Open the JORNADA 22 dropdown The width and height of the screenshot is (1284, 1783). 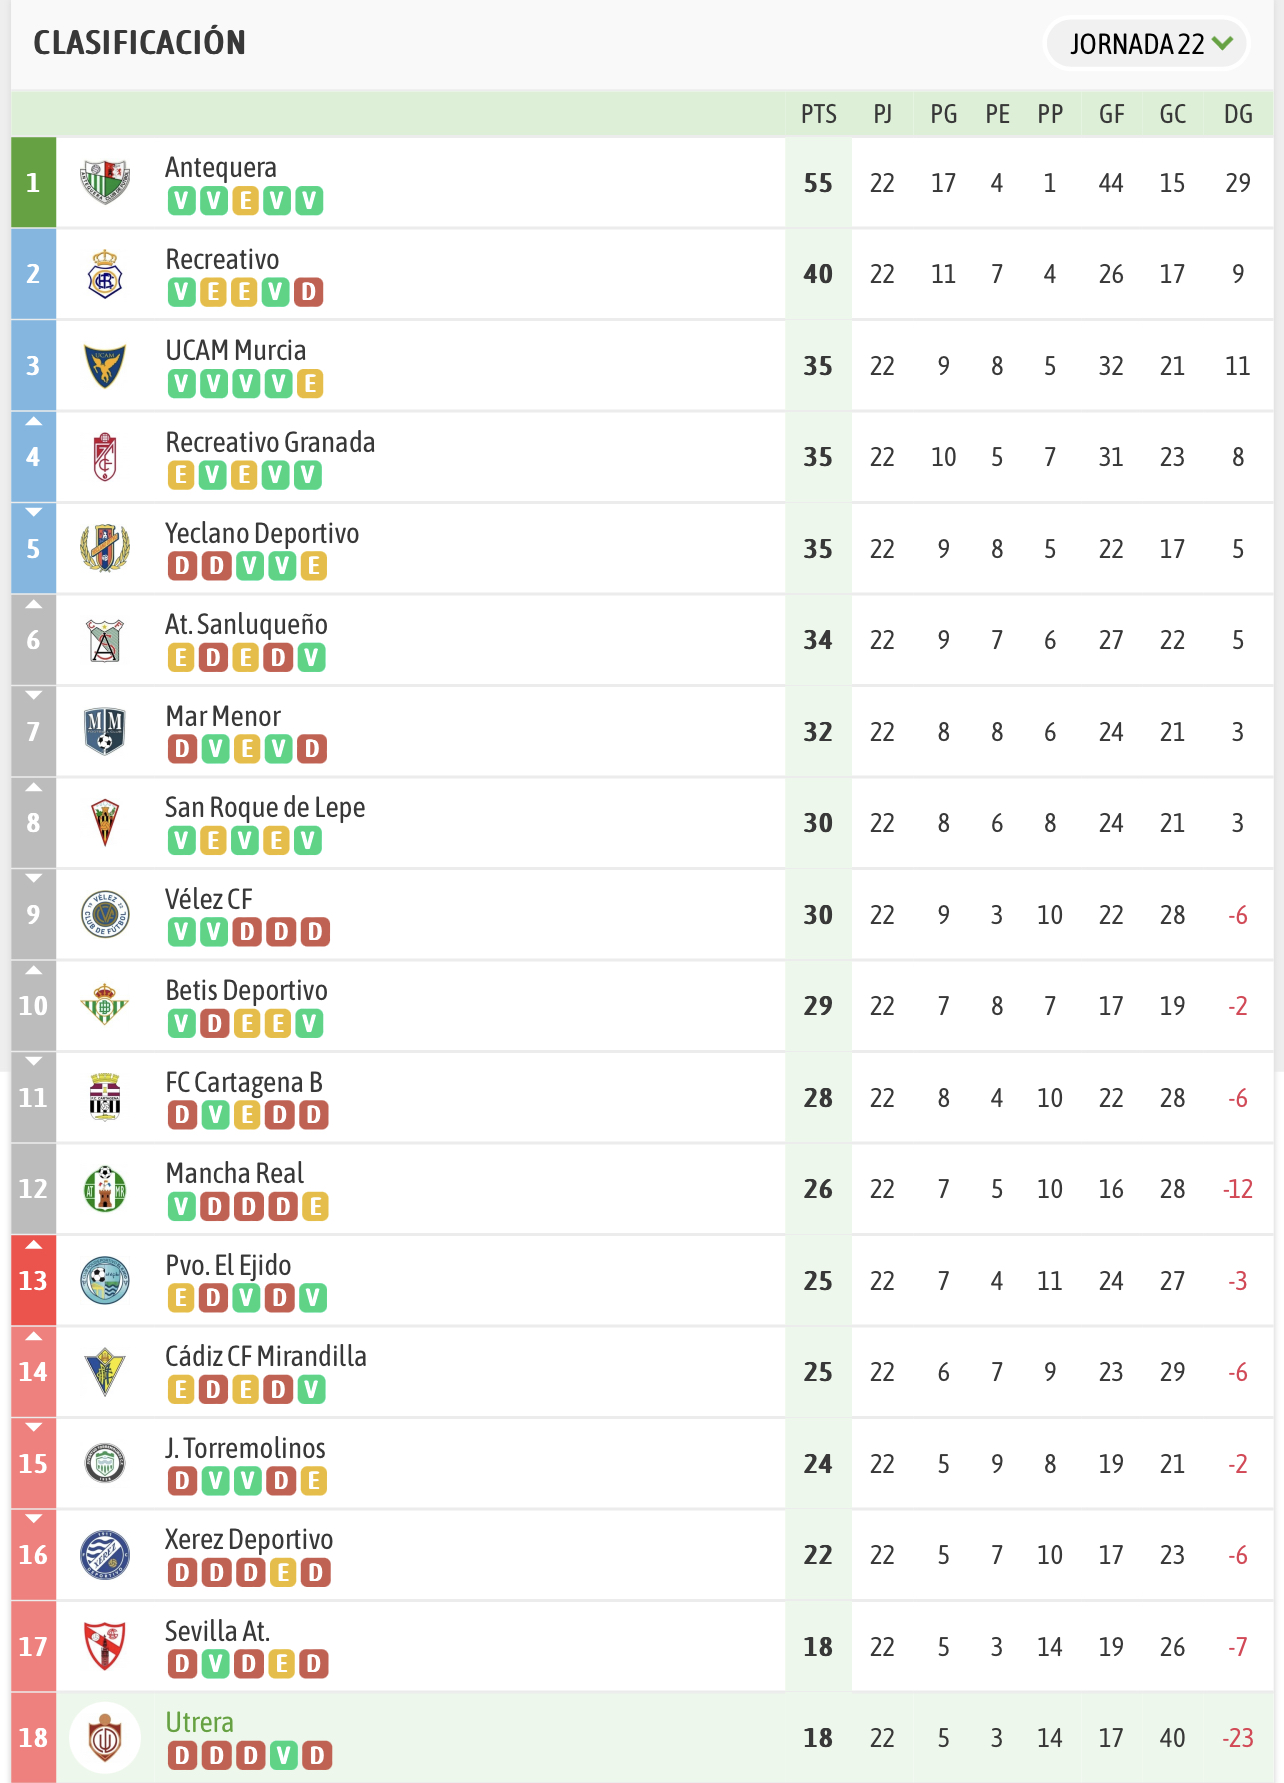coord(1147,44)
